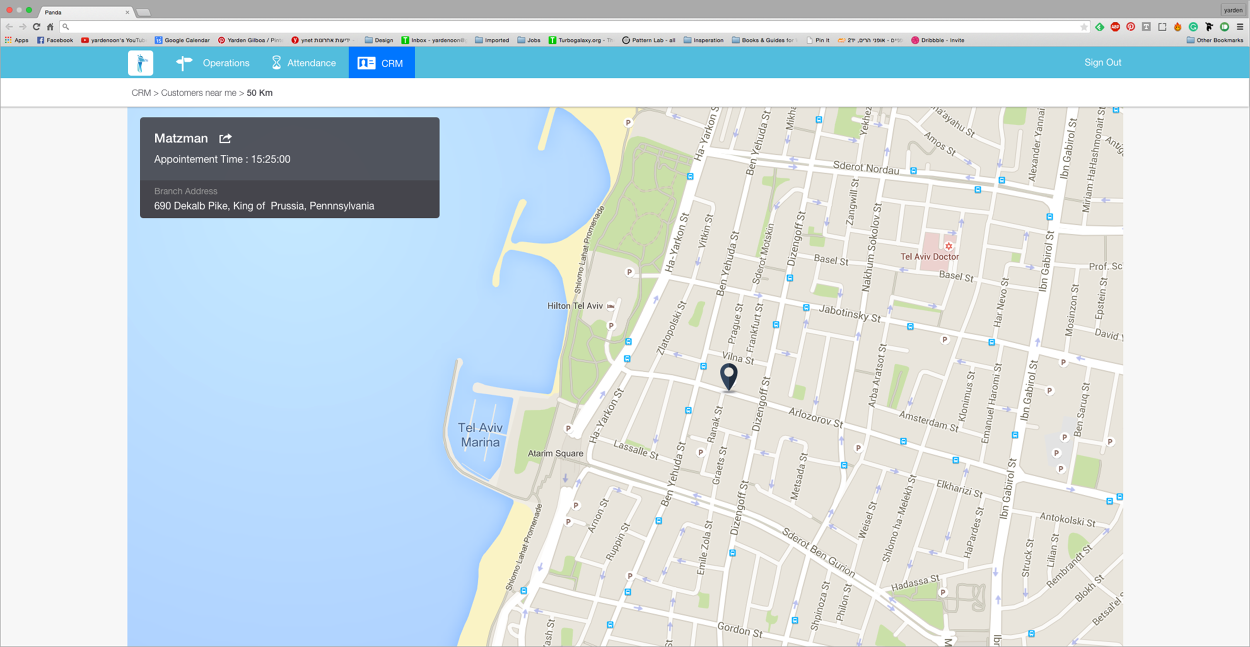Click the dark location pin on the map
1250x647 pixels.
click(x=729, y=377)
